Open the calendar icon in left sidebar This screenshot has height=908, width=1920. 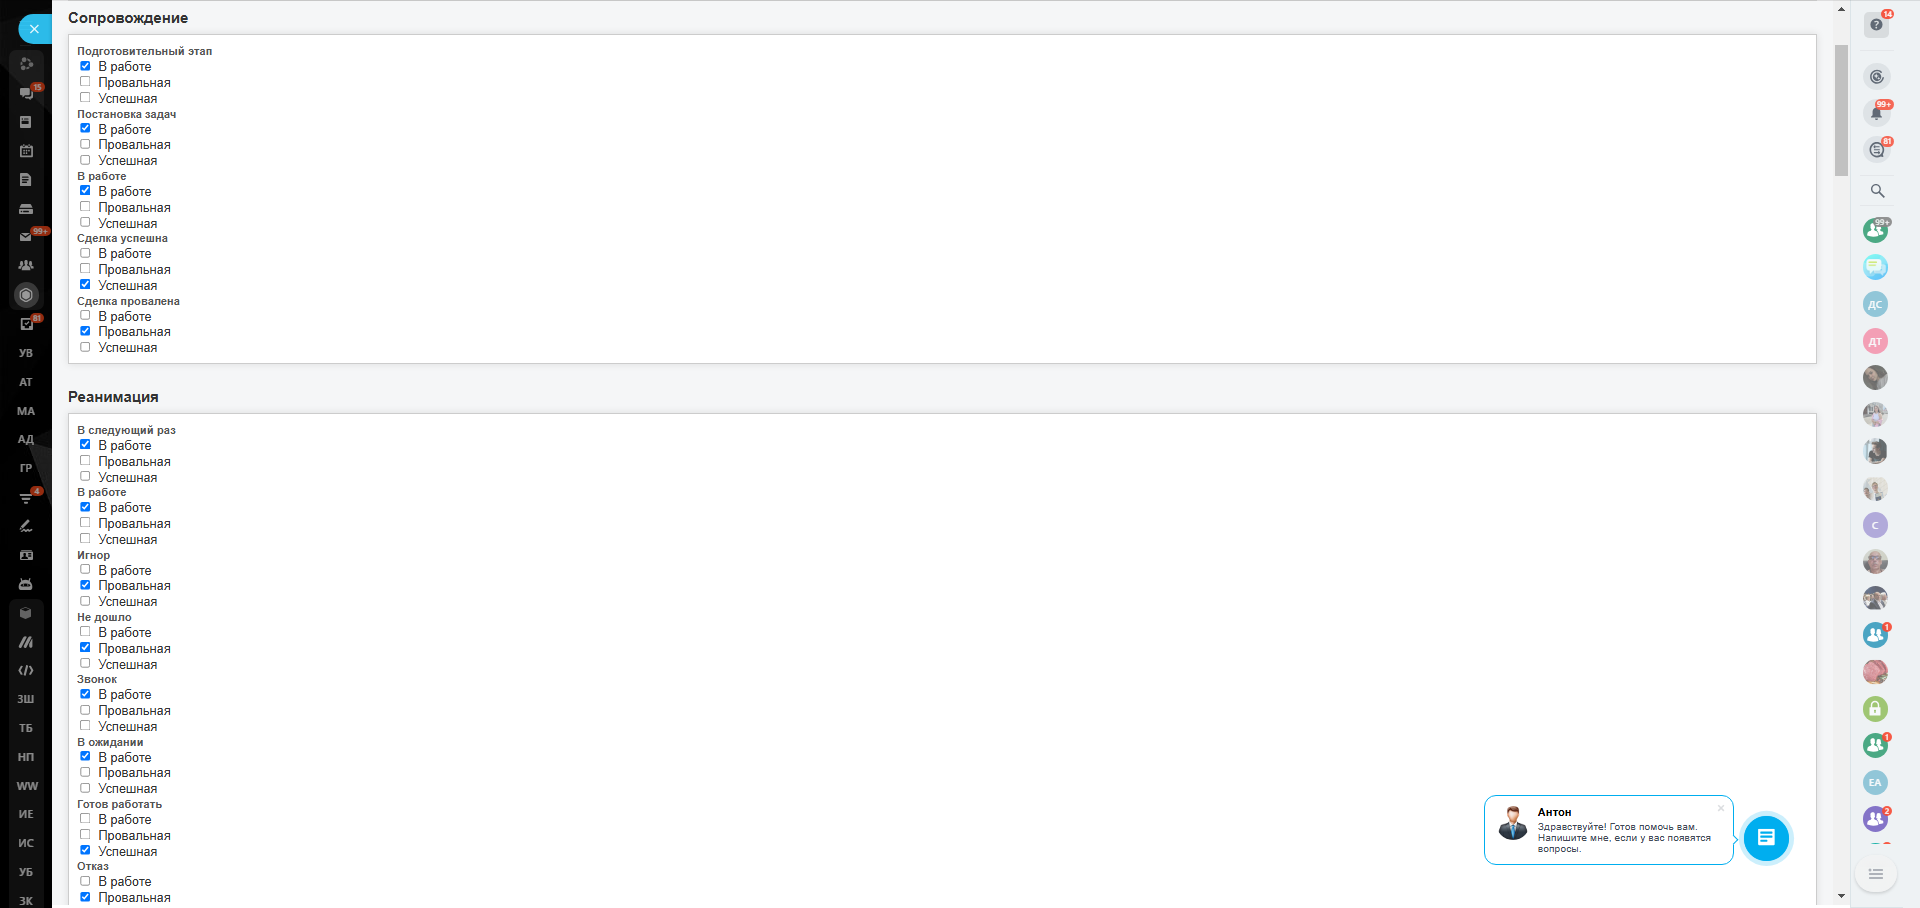click(x=26, y=151)
